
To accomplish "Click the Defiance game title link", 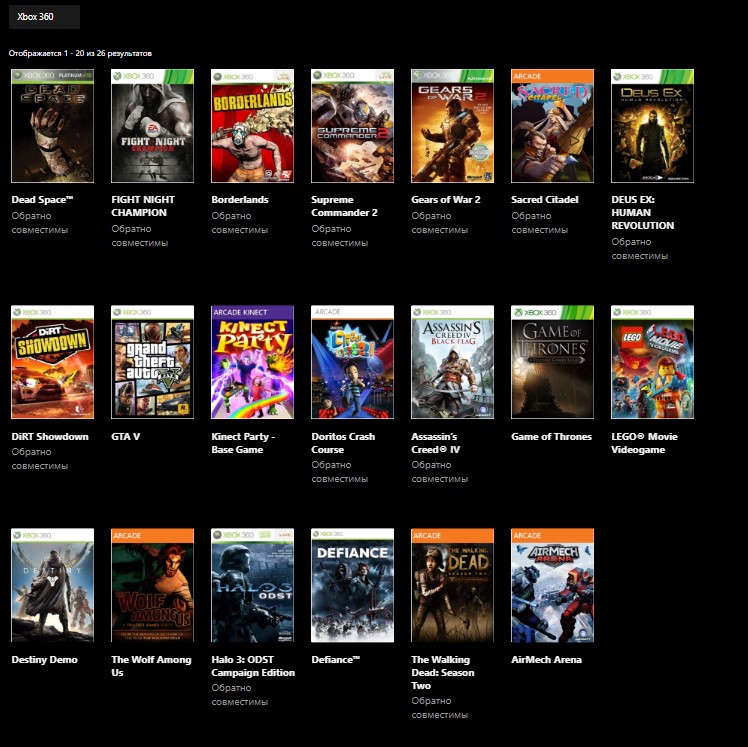I will point(335,660).
